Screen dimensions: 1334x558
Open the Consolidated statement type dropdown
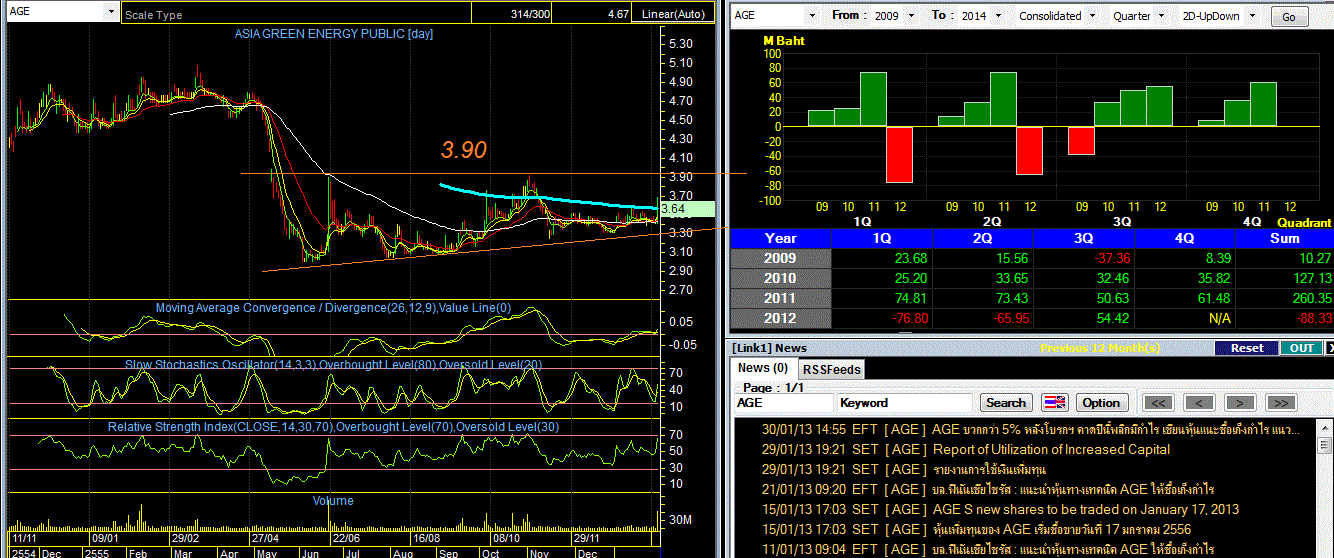[x=1091, y=16]
